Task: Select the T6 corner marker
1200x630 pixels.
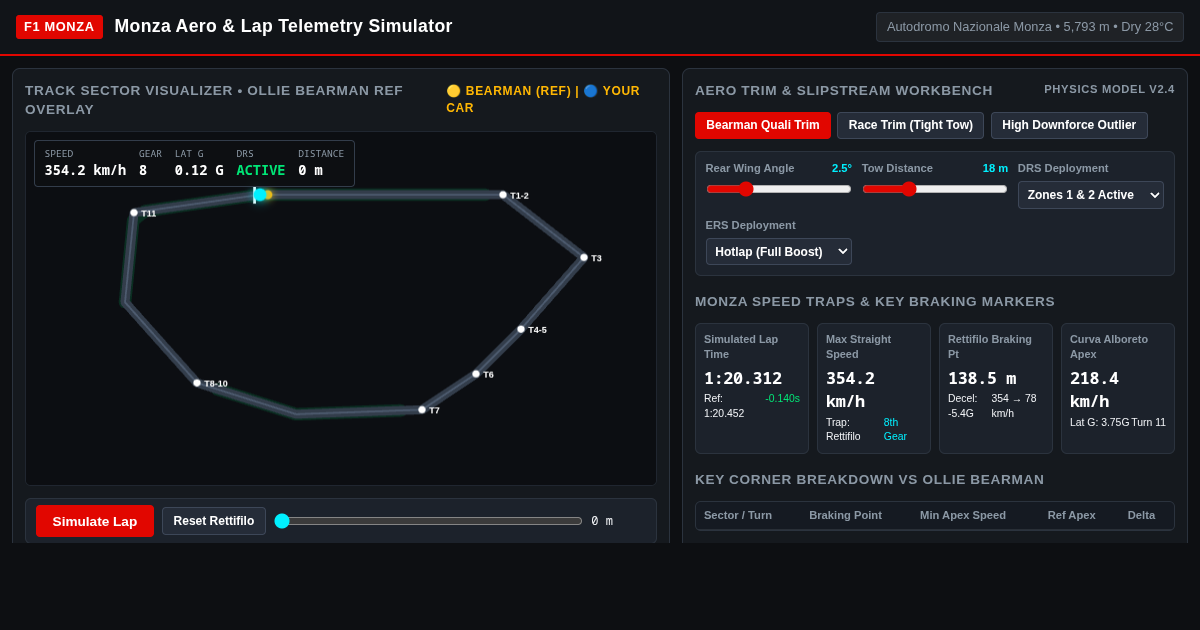Action: (x=476, y=374)
